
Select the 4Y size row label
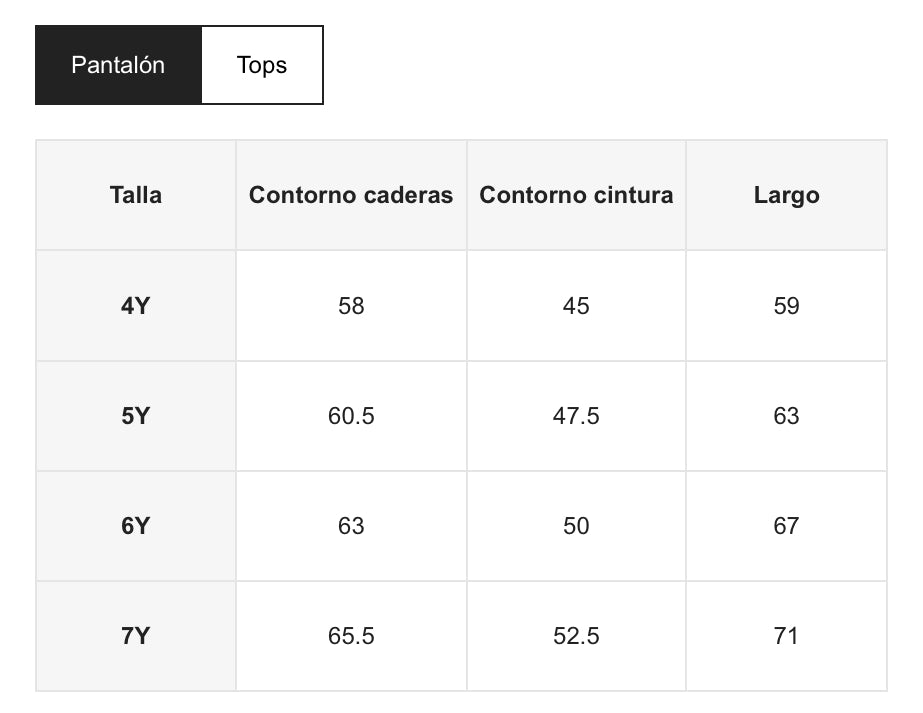tap(136, 306)
